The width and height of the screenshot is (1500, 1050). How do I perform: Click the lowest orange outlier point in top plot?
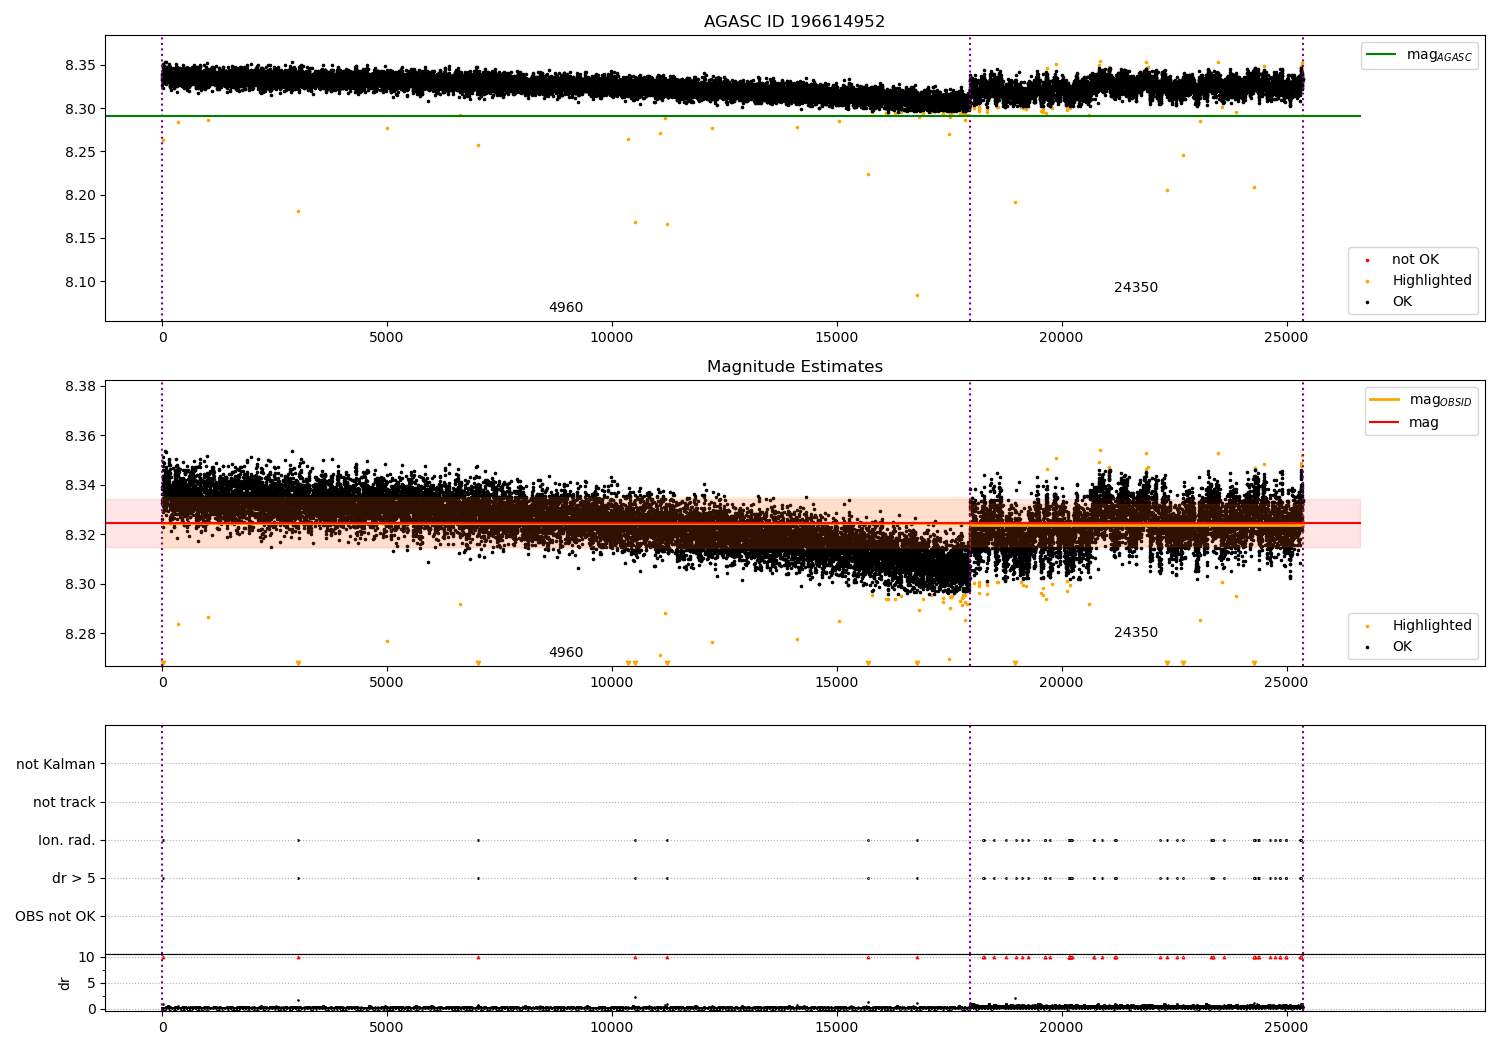tap(917, 295)
